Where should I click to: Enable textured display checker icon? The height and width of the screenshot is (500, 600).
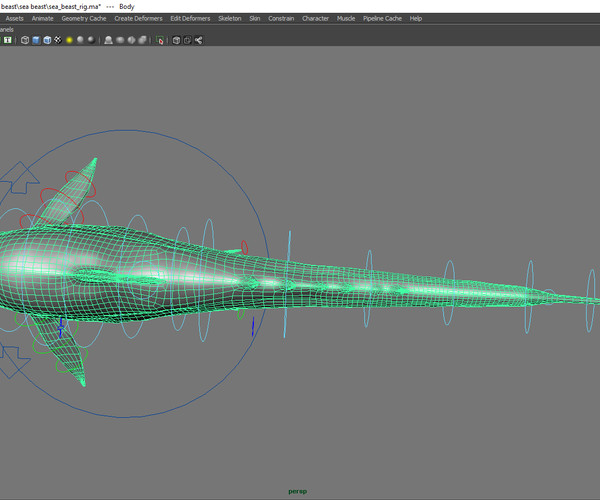[58, 40]
